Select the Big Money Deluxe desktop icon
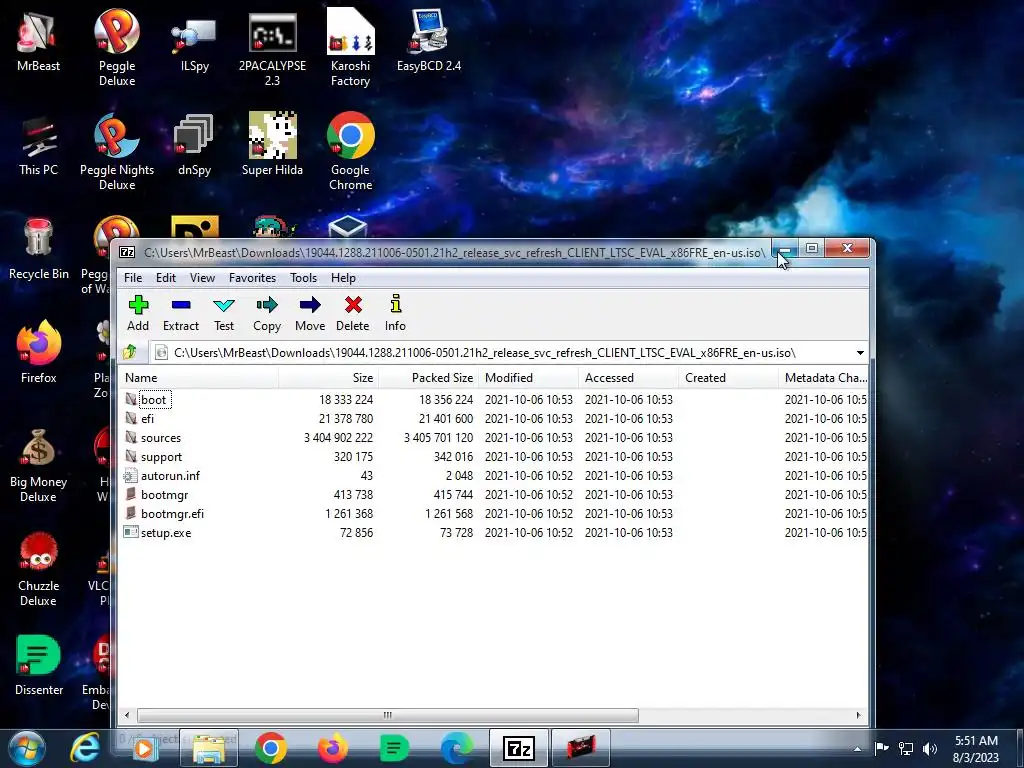Image resolution: width=1024 pixels, height=768 pixels. point(39,466)
